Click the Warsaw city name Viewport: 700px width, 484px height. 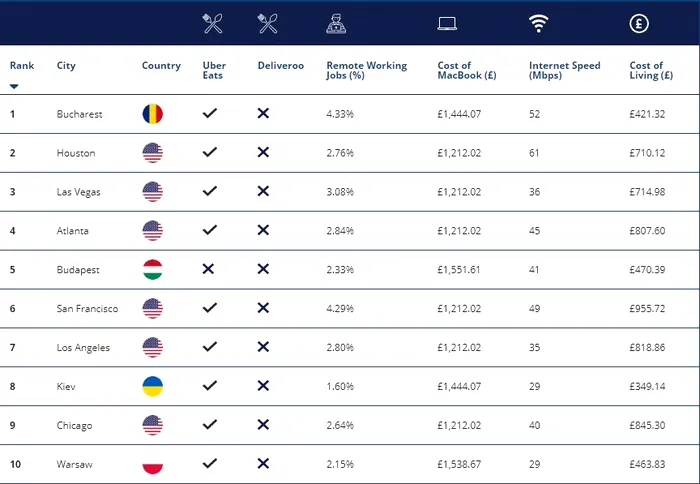click(x=73, y=464)
